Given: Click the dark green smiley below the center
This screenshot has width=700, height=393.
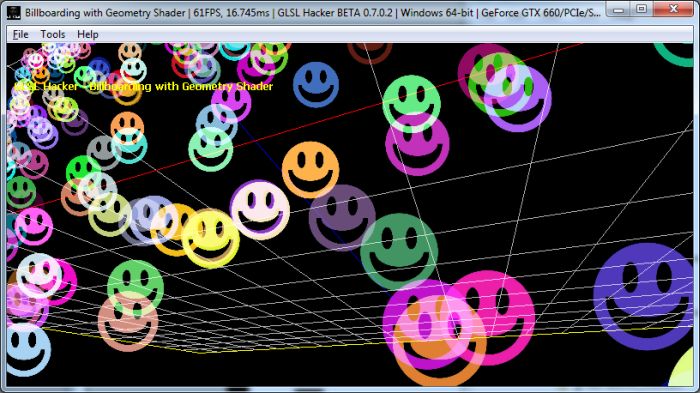Looking at the screenshot, I should pos(399,251).
